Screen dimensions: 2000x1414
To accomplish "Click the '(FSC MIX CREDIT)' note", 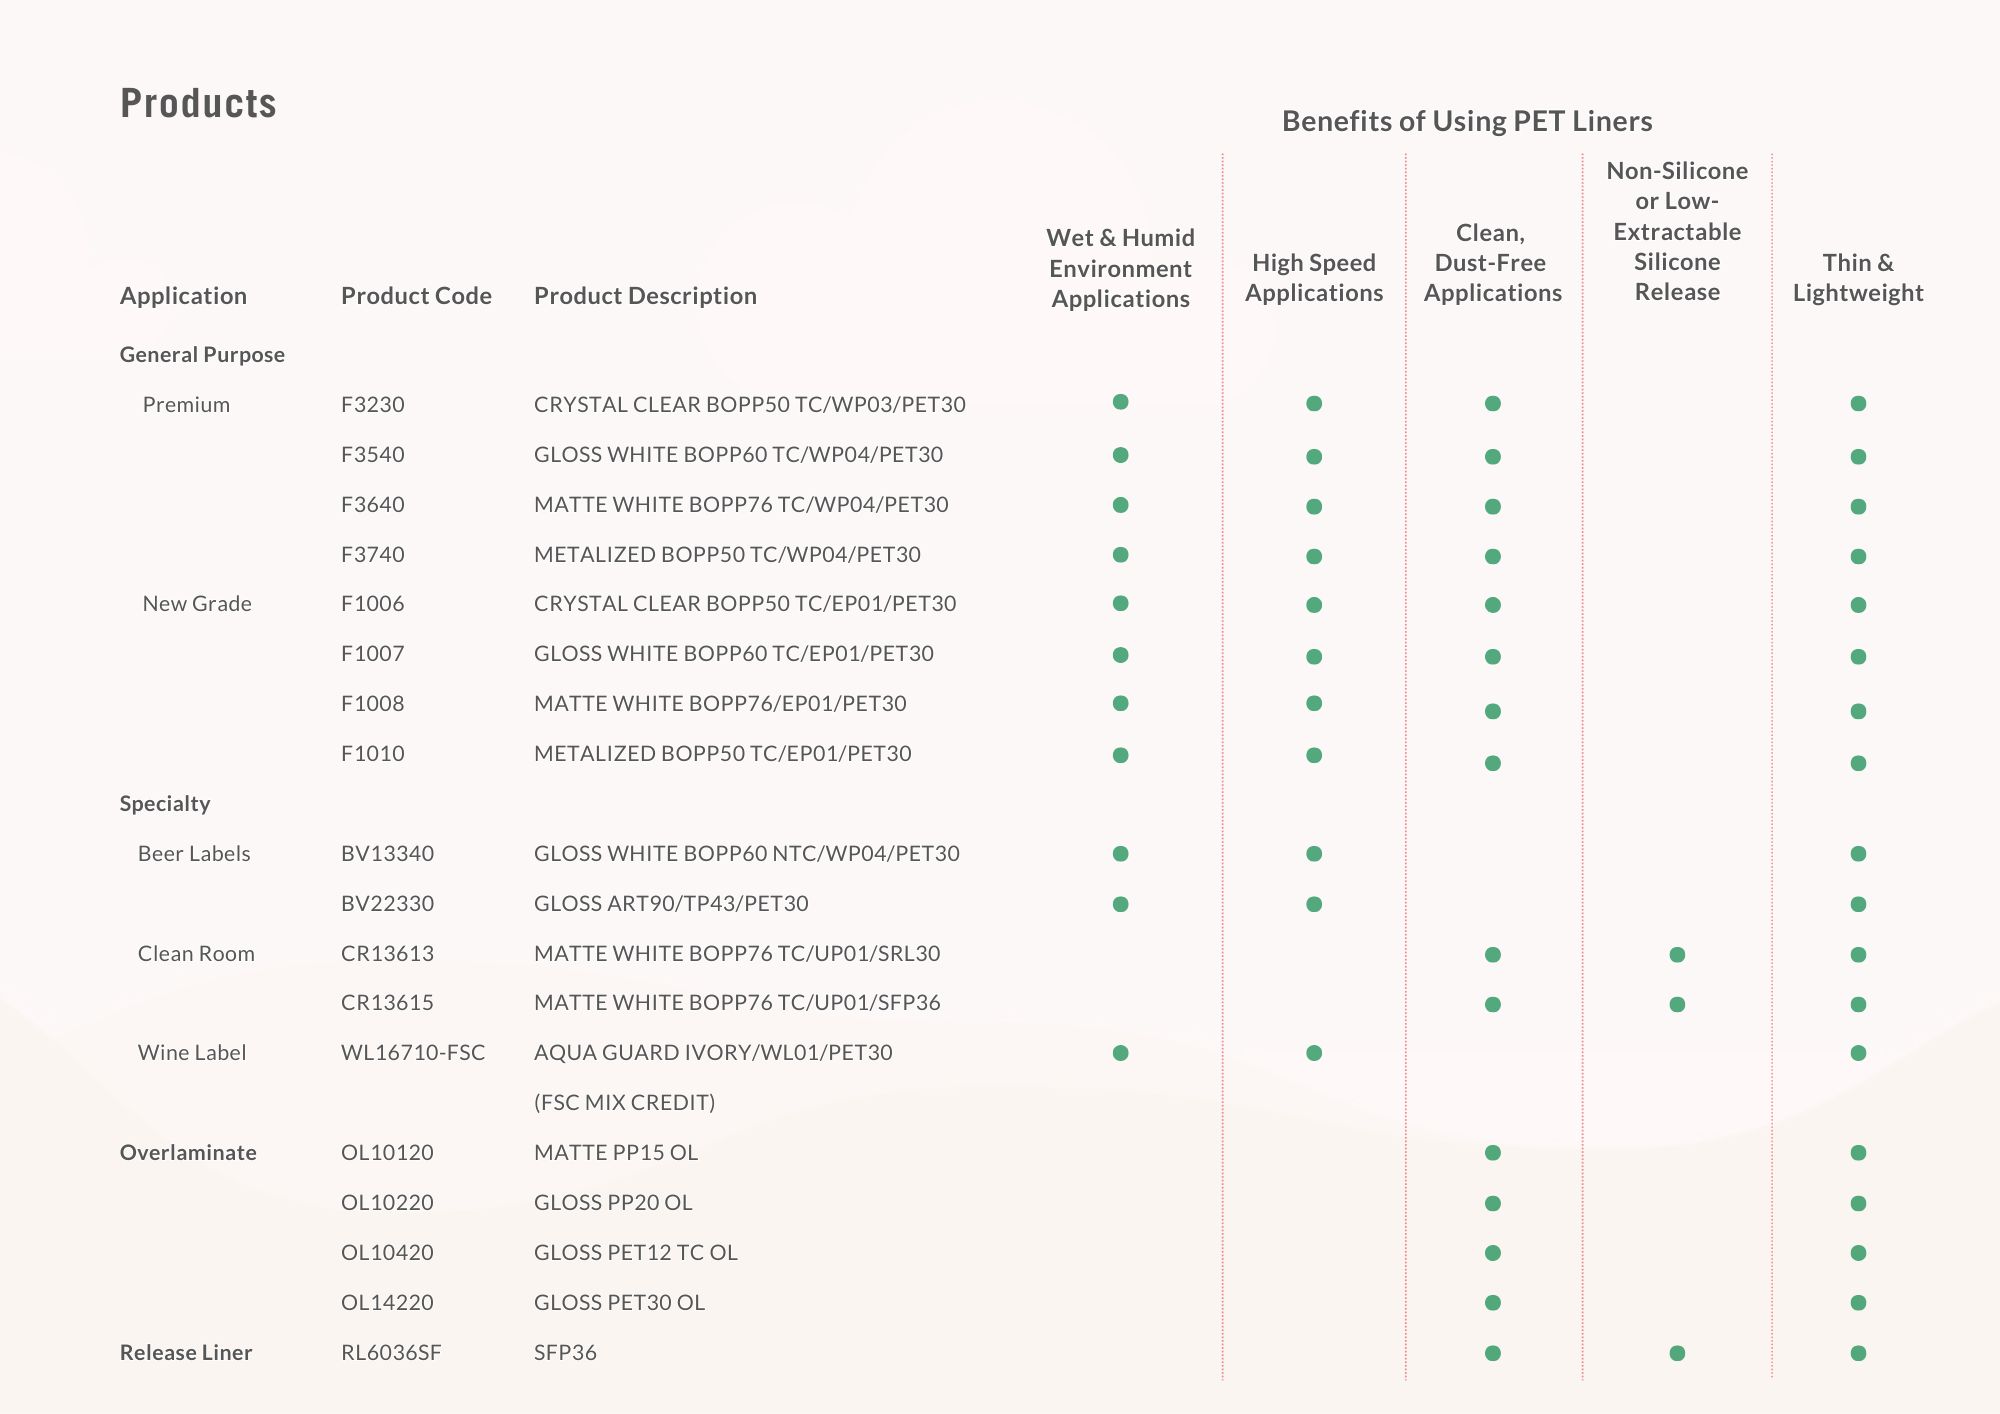I will tap(625, 1103).
